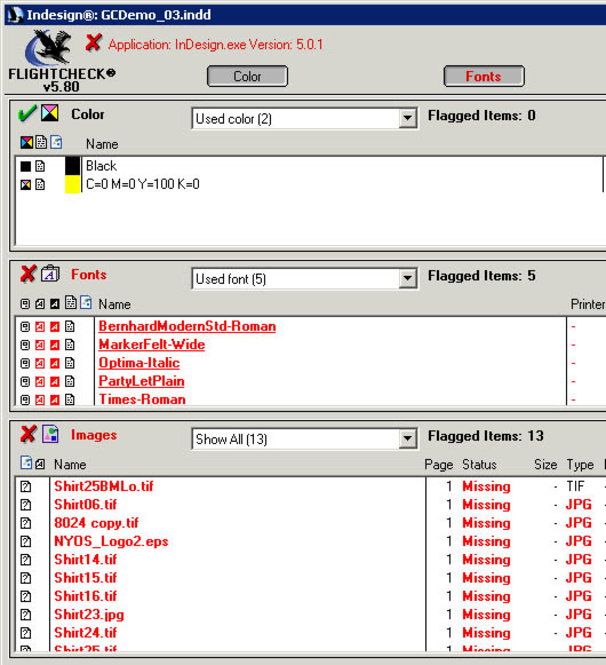Click the FlightCheck eagle logo
The height and width of the screenshot is (665, 606).
pos(50,47)
